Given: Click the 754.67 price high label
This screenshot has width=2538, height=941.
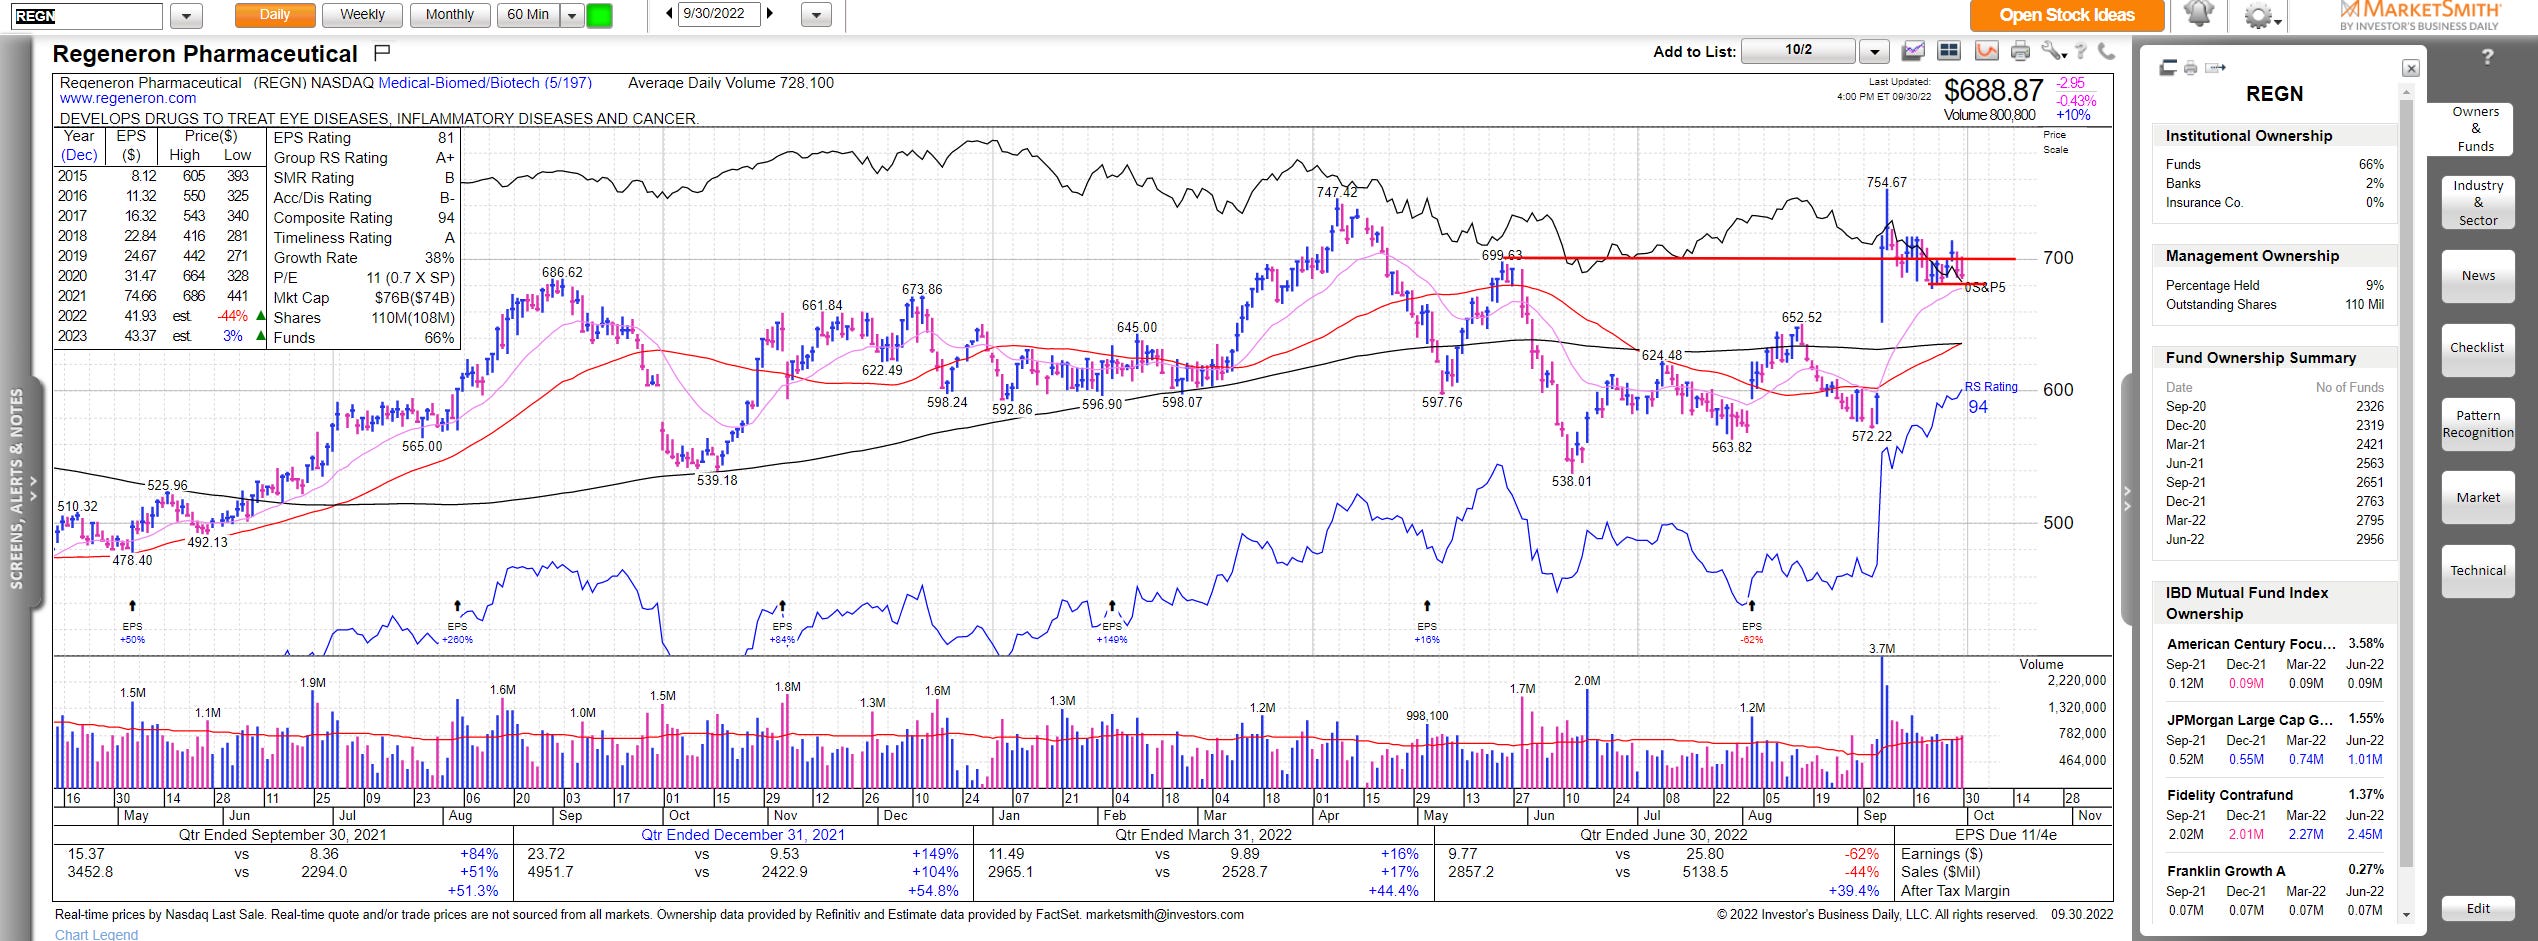Looking at the screenshot, I should [1886, 182].
